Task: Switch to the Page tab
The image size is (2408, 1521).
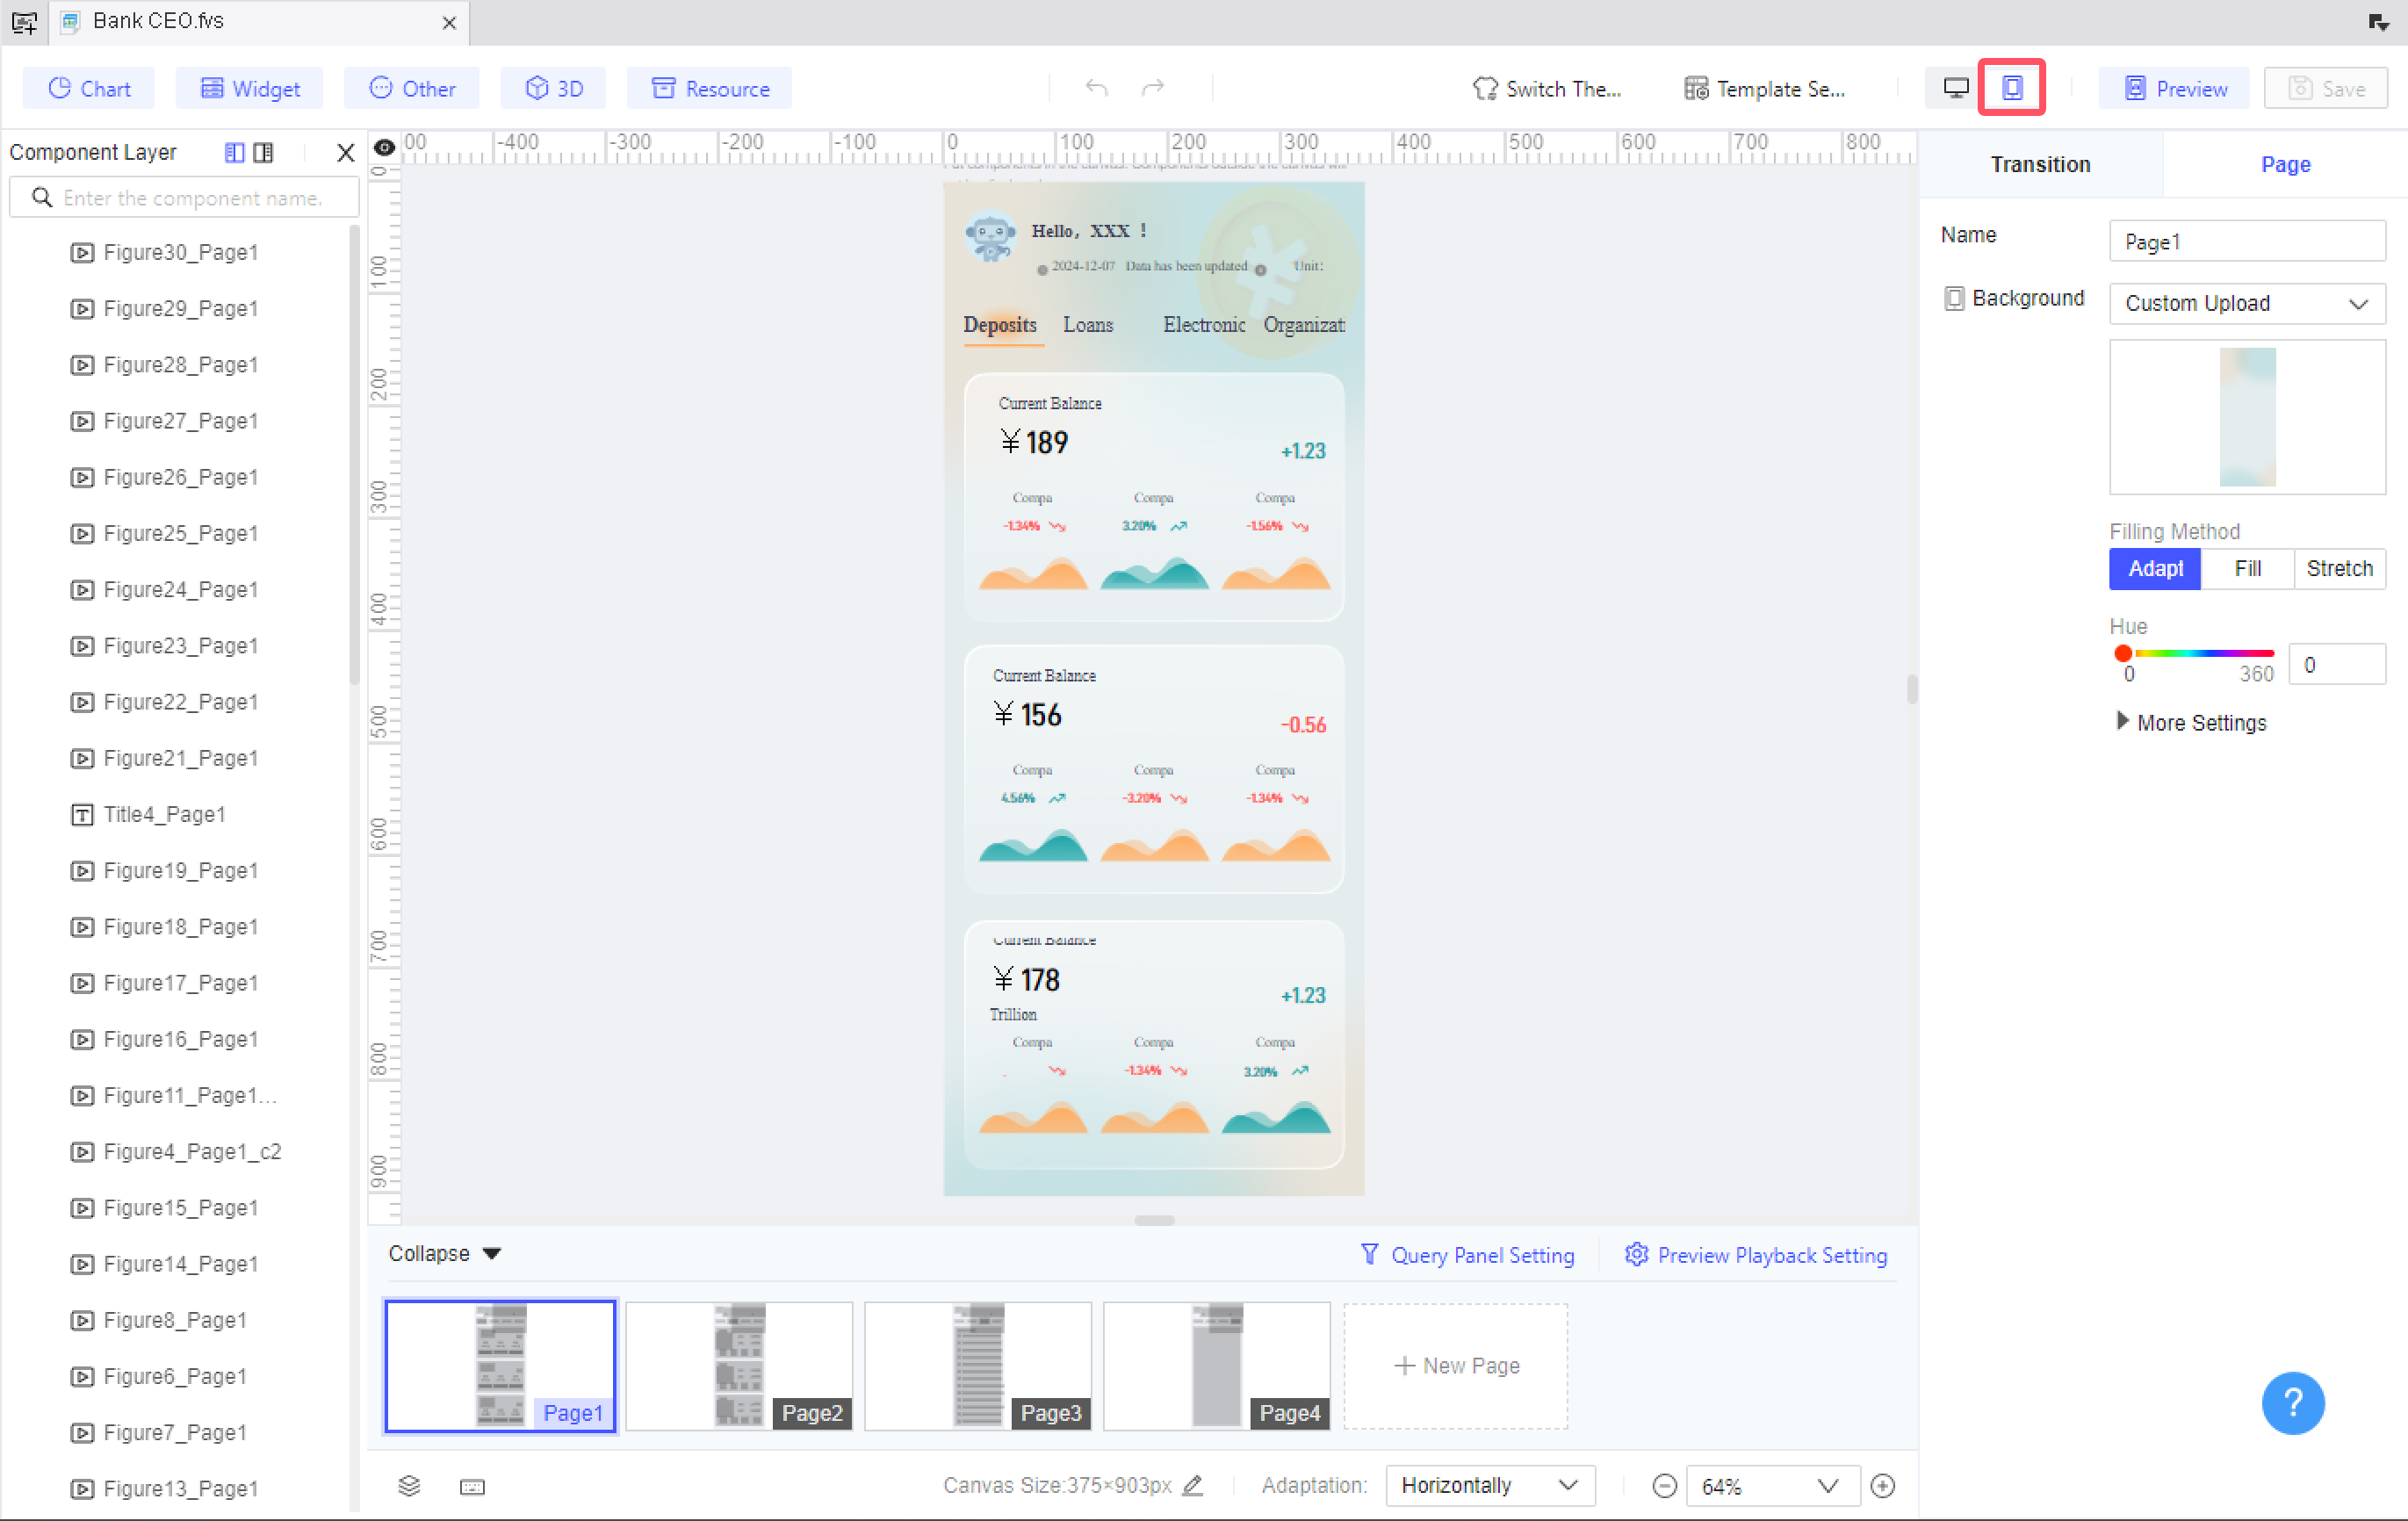Action: (2286, 163)
